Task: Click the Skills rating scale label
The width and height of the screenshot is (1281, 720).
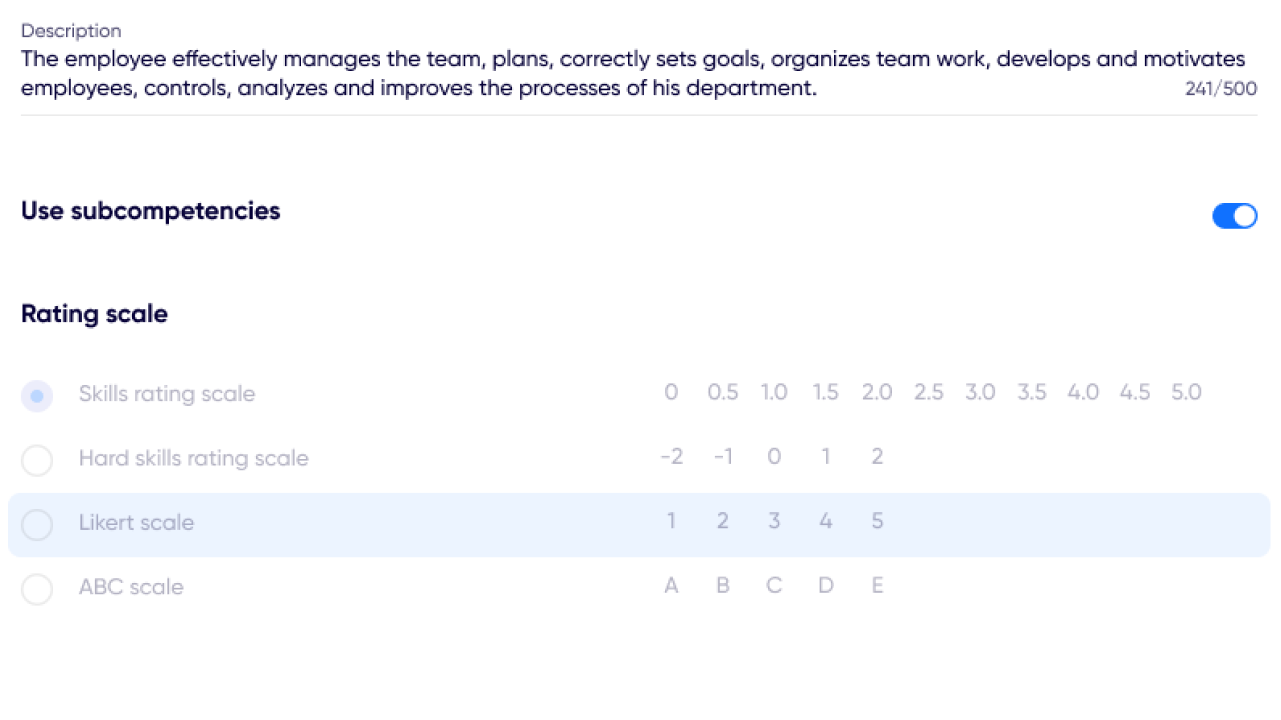Action: click(167, 394)
